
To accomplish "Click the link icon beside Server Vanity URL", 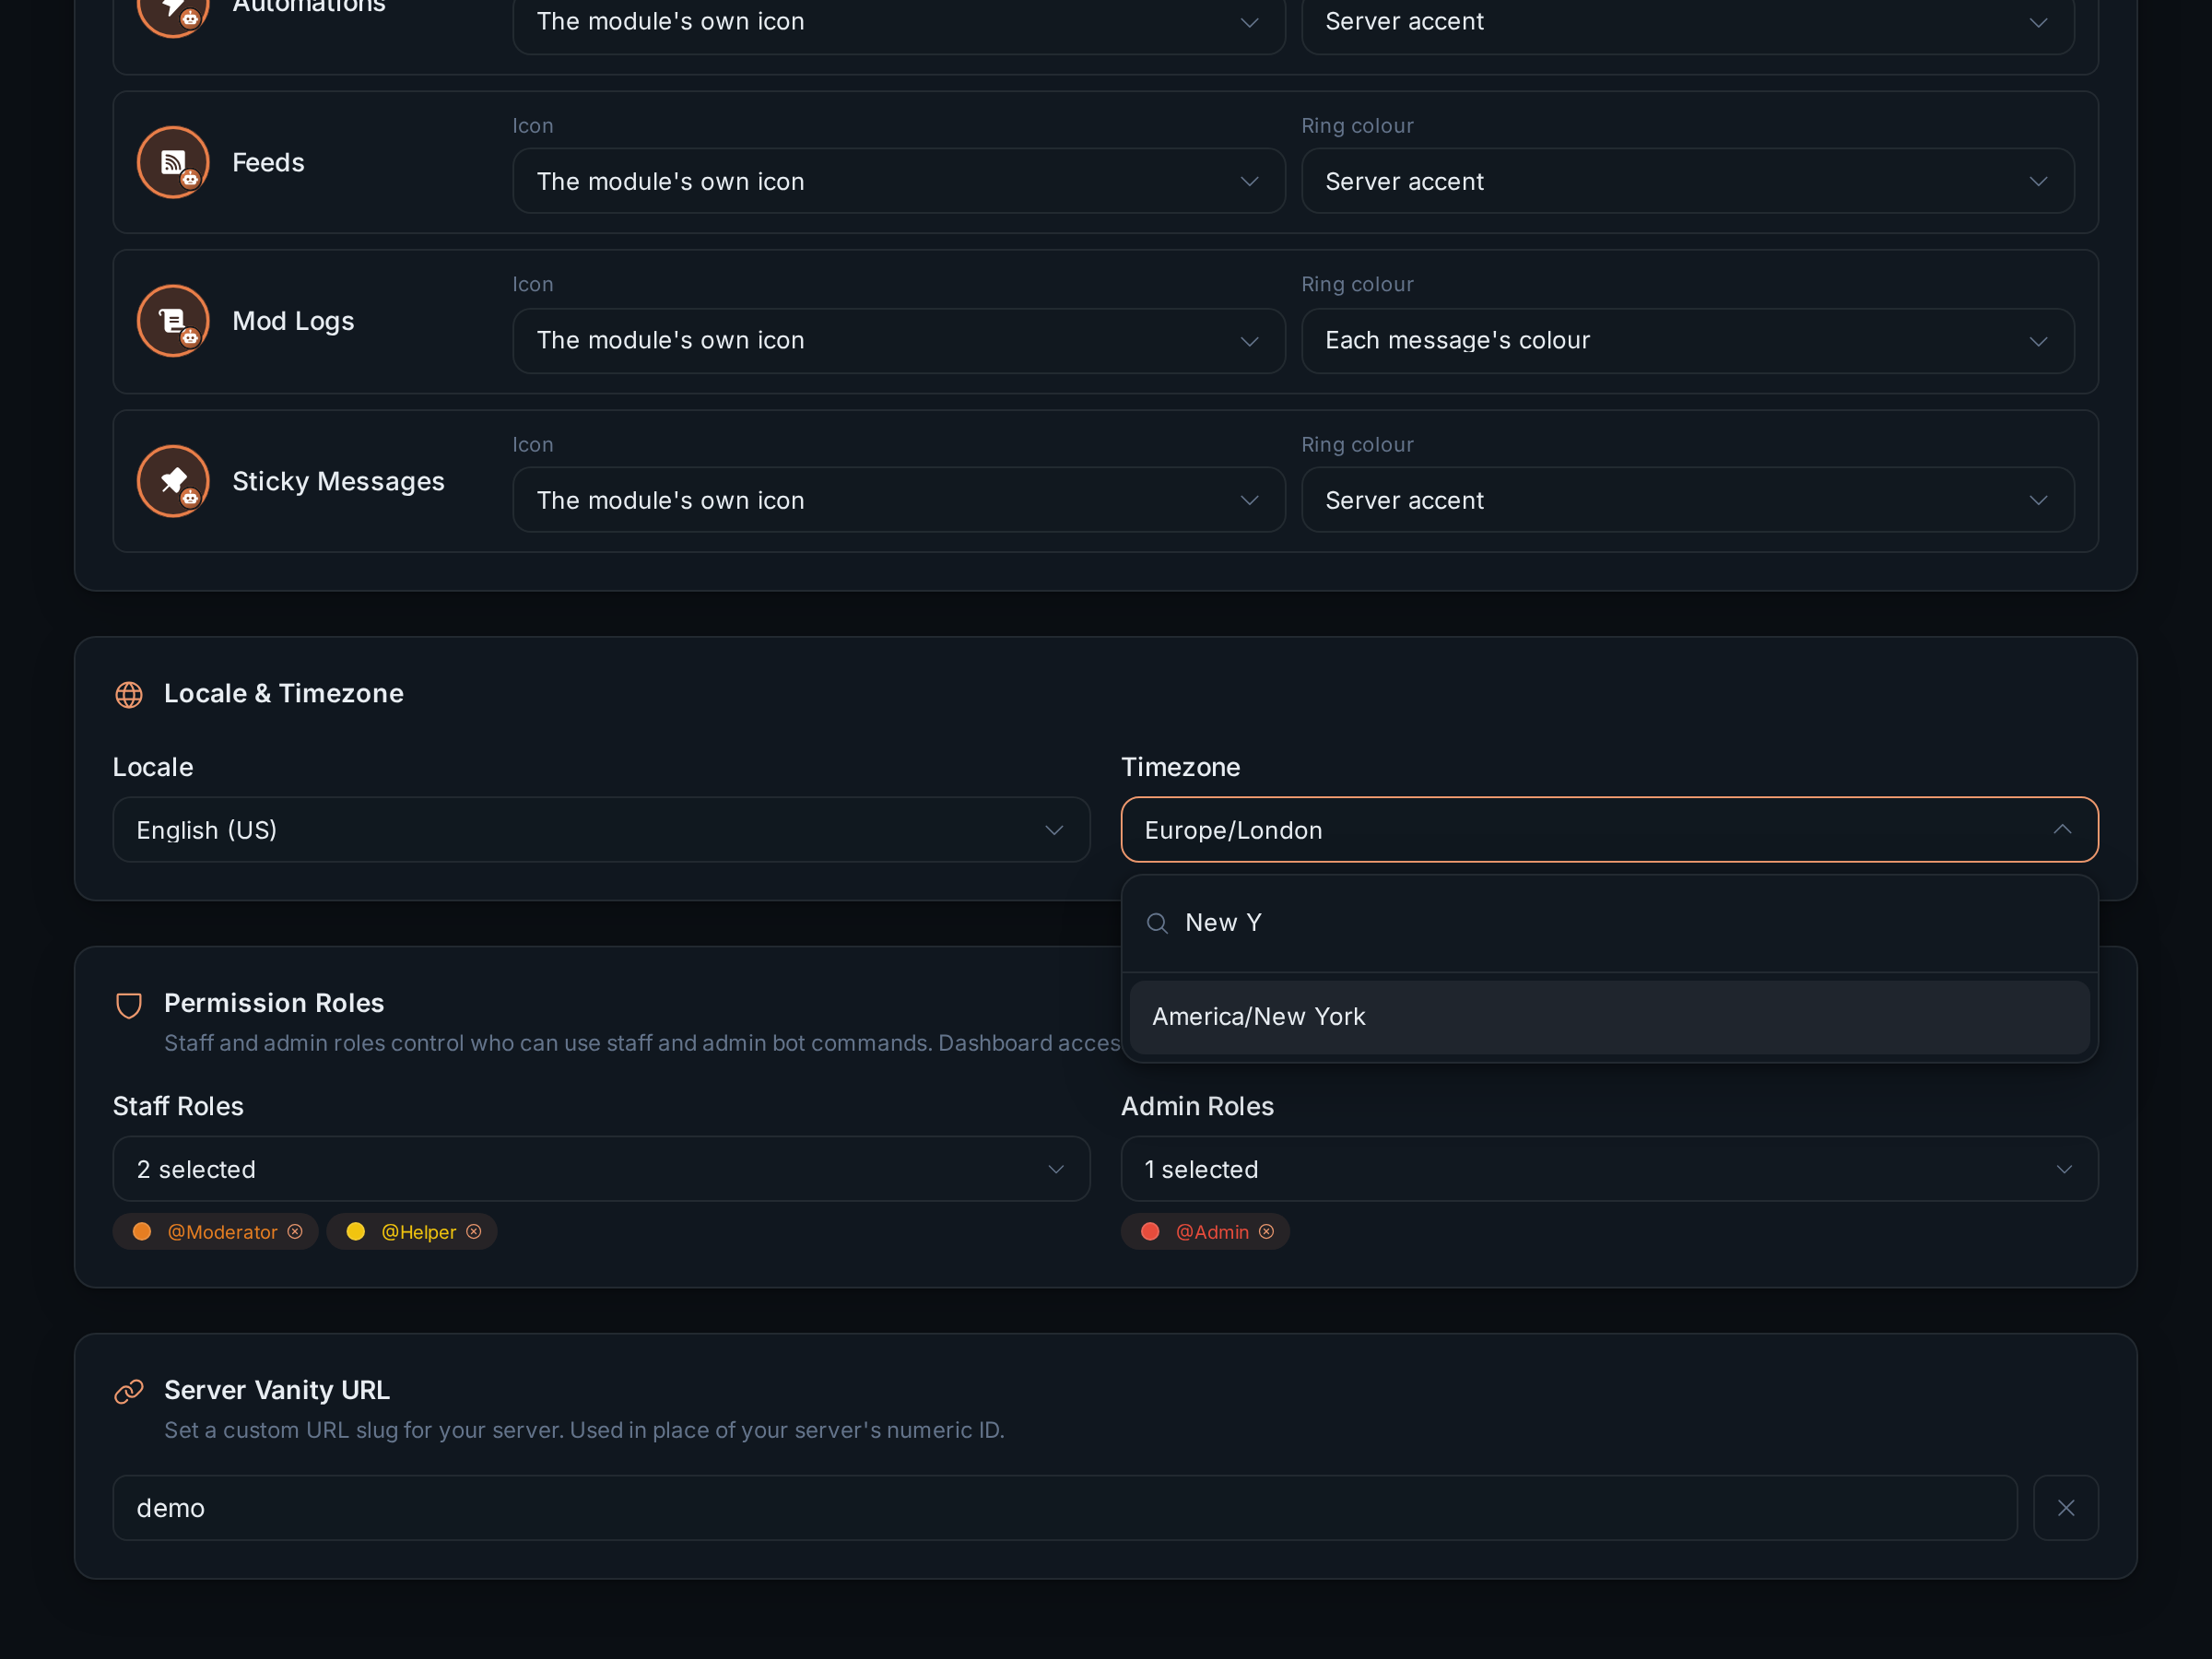I will 129,1391.
